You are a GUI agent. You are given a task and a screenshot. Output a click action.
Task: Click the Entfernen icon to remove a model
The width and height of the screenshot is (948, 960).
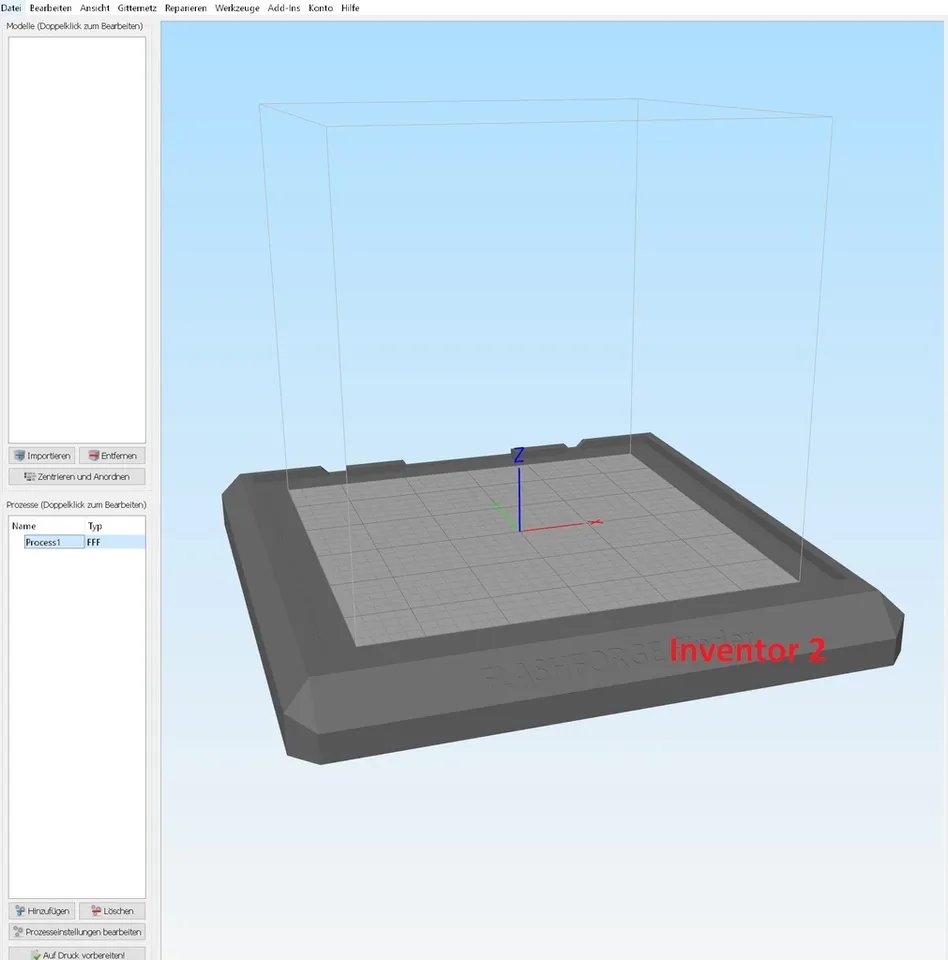[x=95, y=455]
